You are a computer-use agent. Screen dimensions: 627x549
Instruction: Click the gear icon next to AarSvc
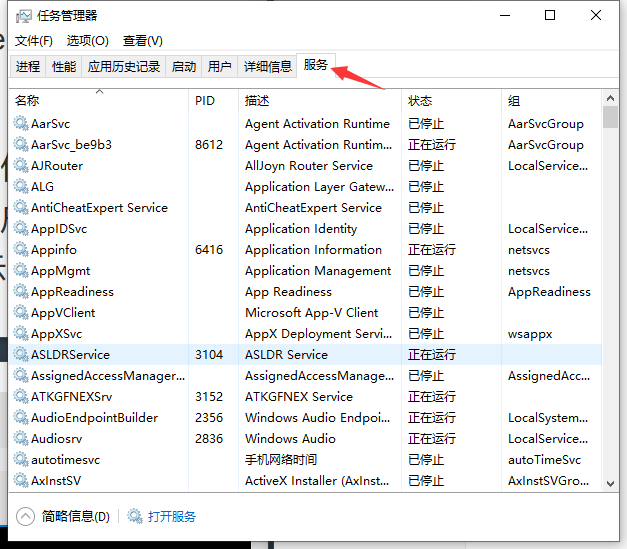click(x=21, y=123)
